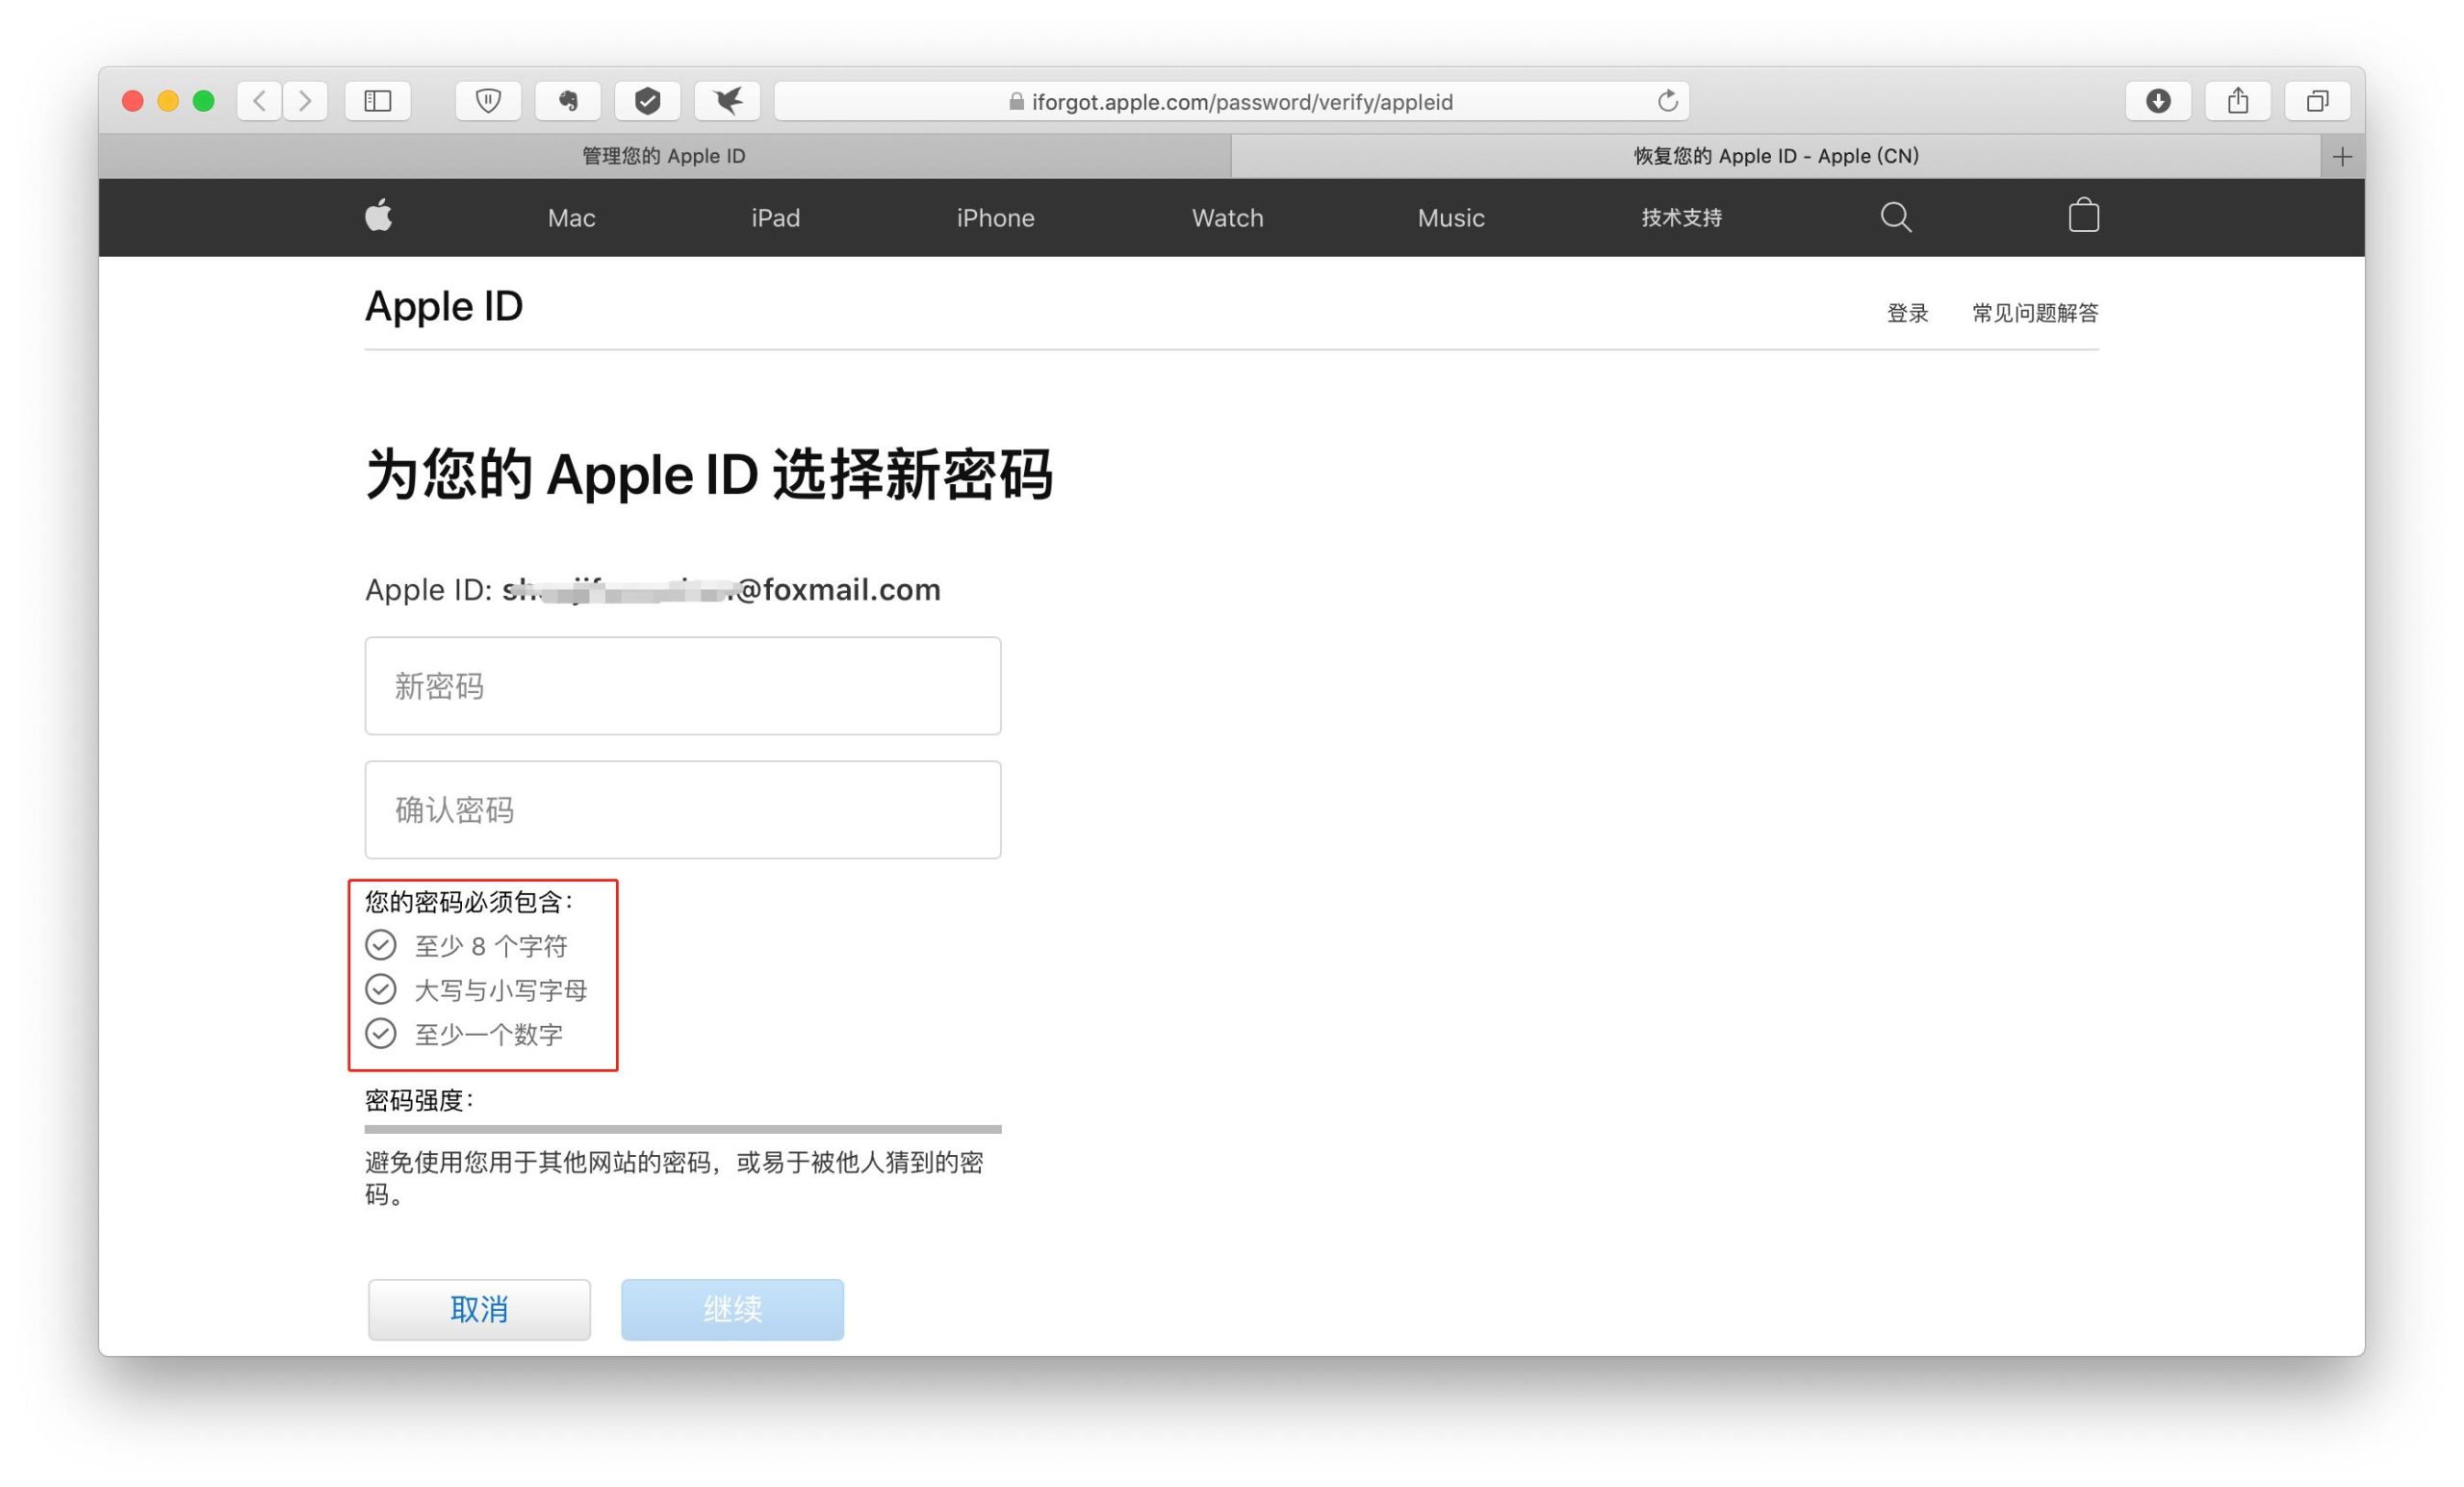Focus the 确认密码 input field
Image resolution: width=2464 pixels, height=1487 pixels.
683,810
